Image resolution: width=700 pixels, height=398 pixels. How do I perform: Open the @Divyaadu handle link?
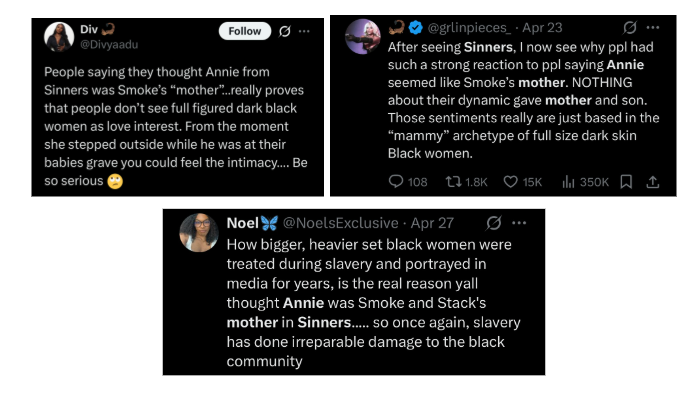pos(109,45)
